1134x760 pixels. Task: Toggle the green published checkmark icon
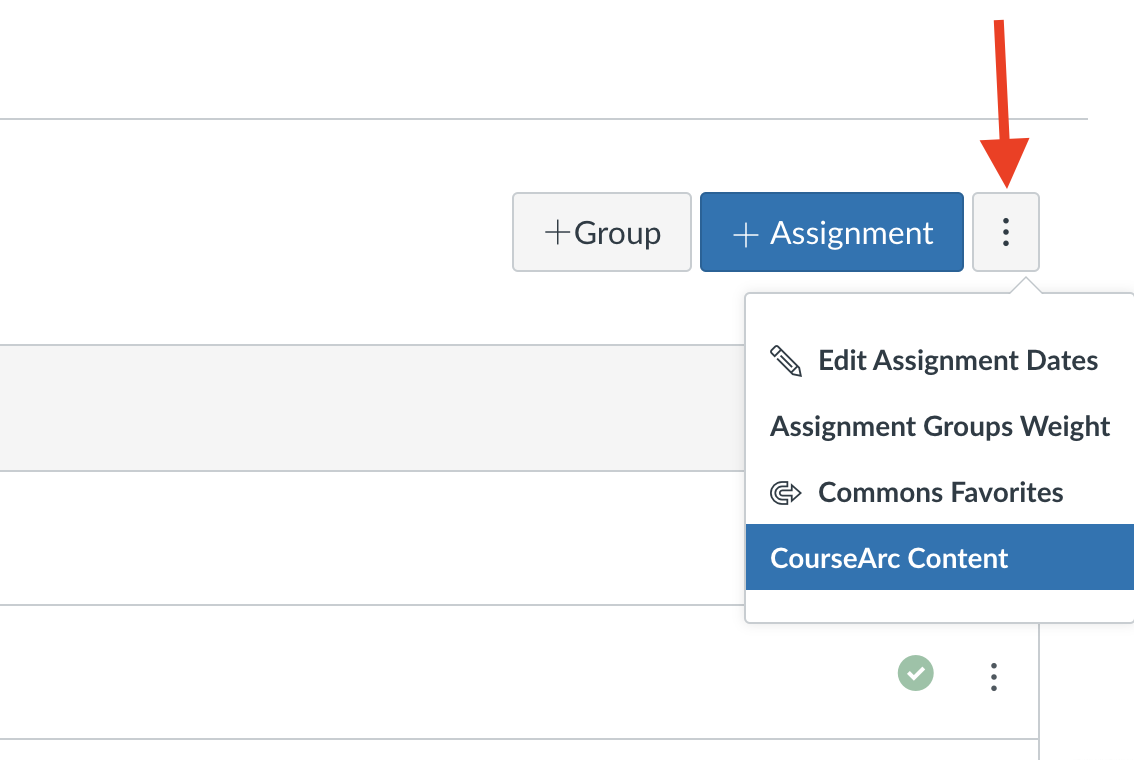915,673
